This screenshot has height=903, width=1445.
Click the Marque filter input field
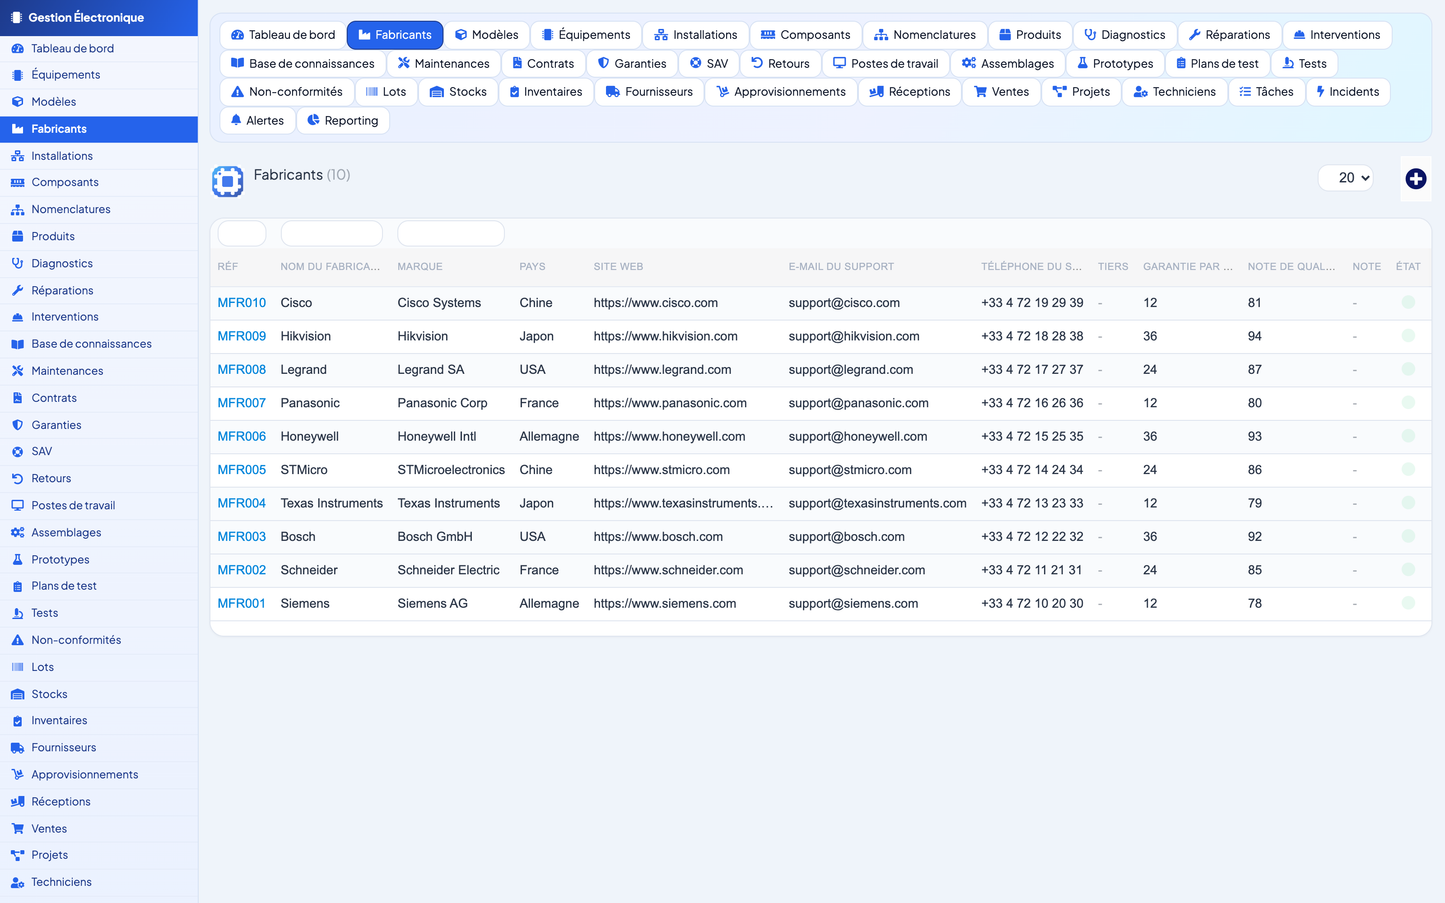coord(451,234)
